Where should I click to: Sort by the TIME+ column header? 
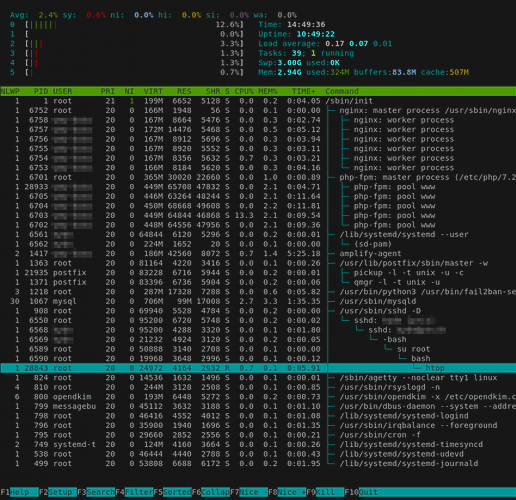304,91
